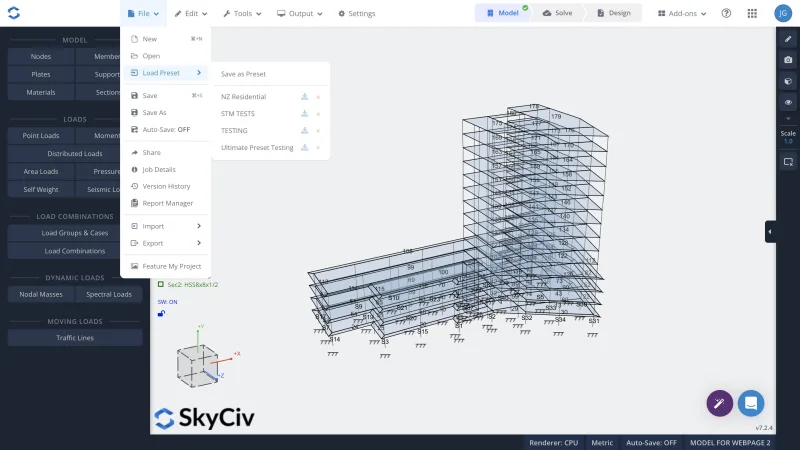Open the Nodes panel button
Screen dimensions: 800x450
pos(41,57)
